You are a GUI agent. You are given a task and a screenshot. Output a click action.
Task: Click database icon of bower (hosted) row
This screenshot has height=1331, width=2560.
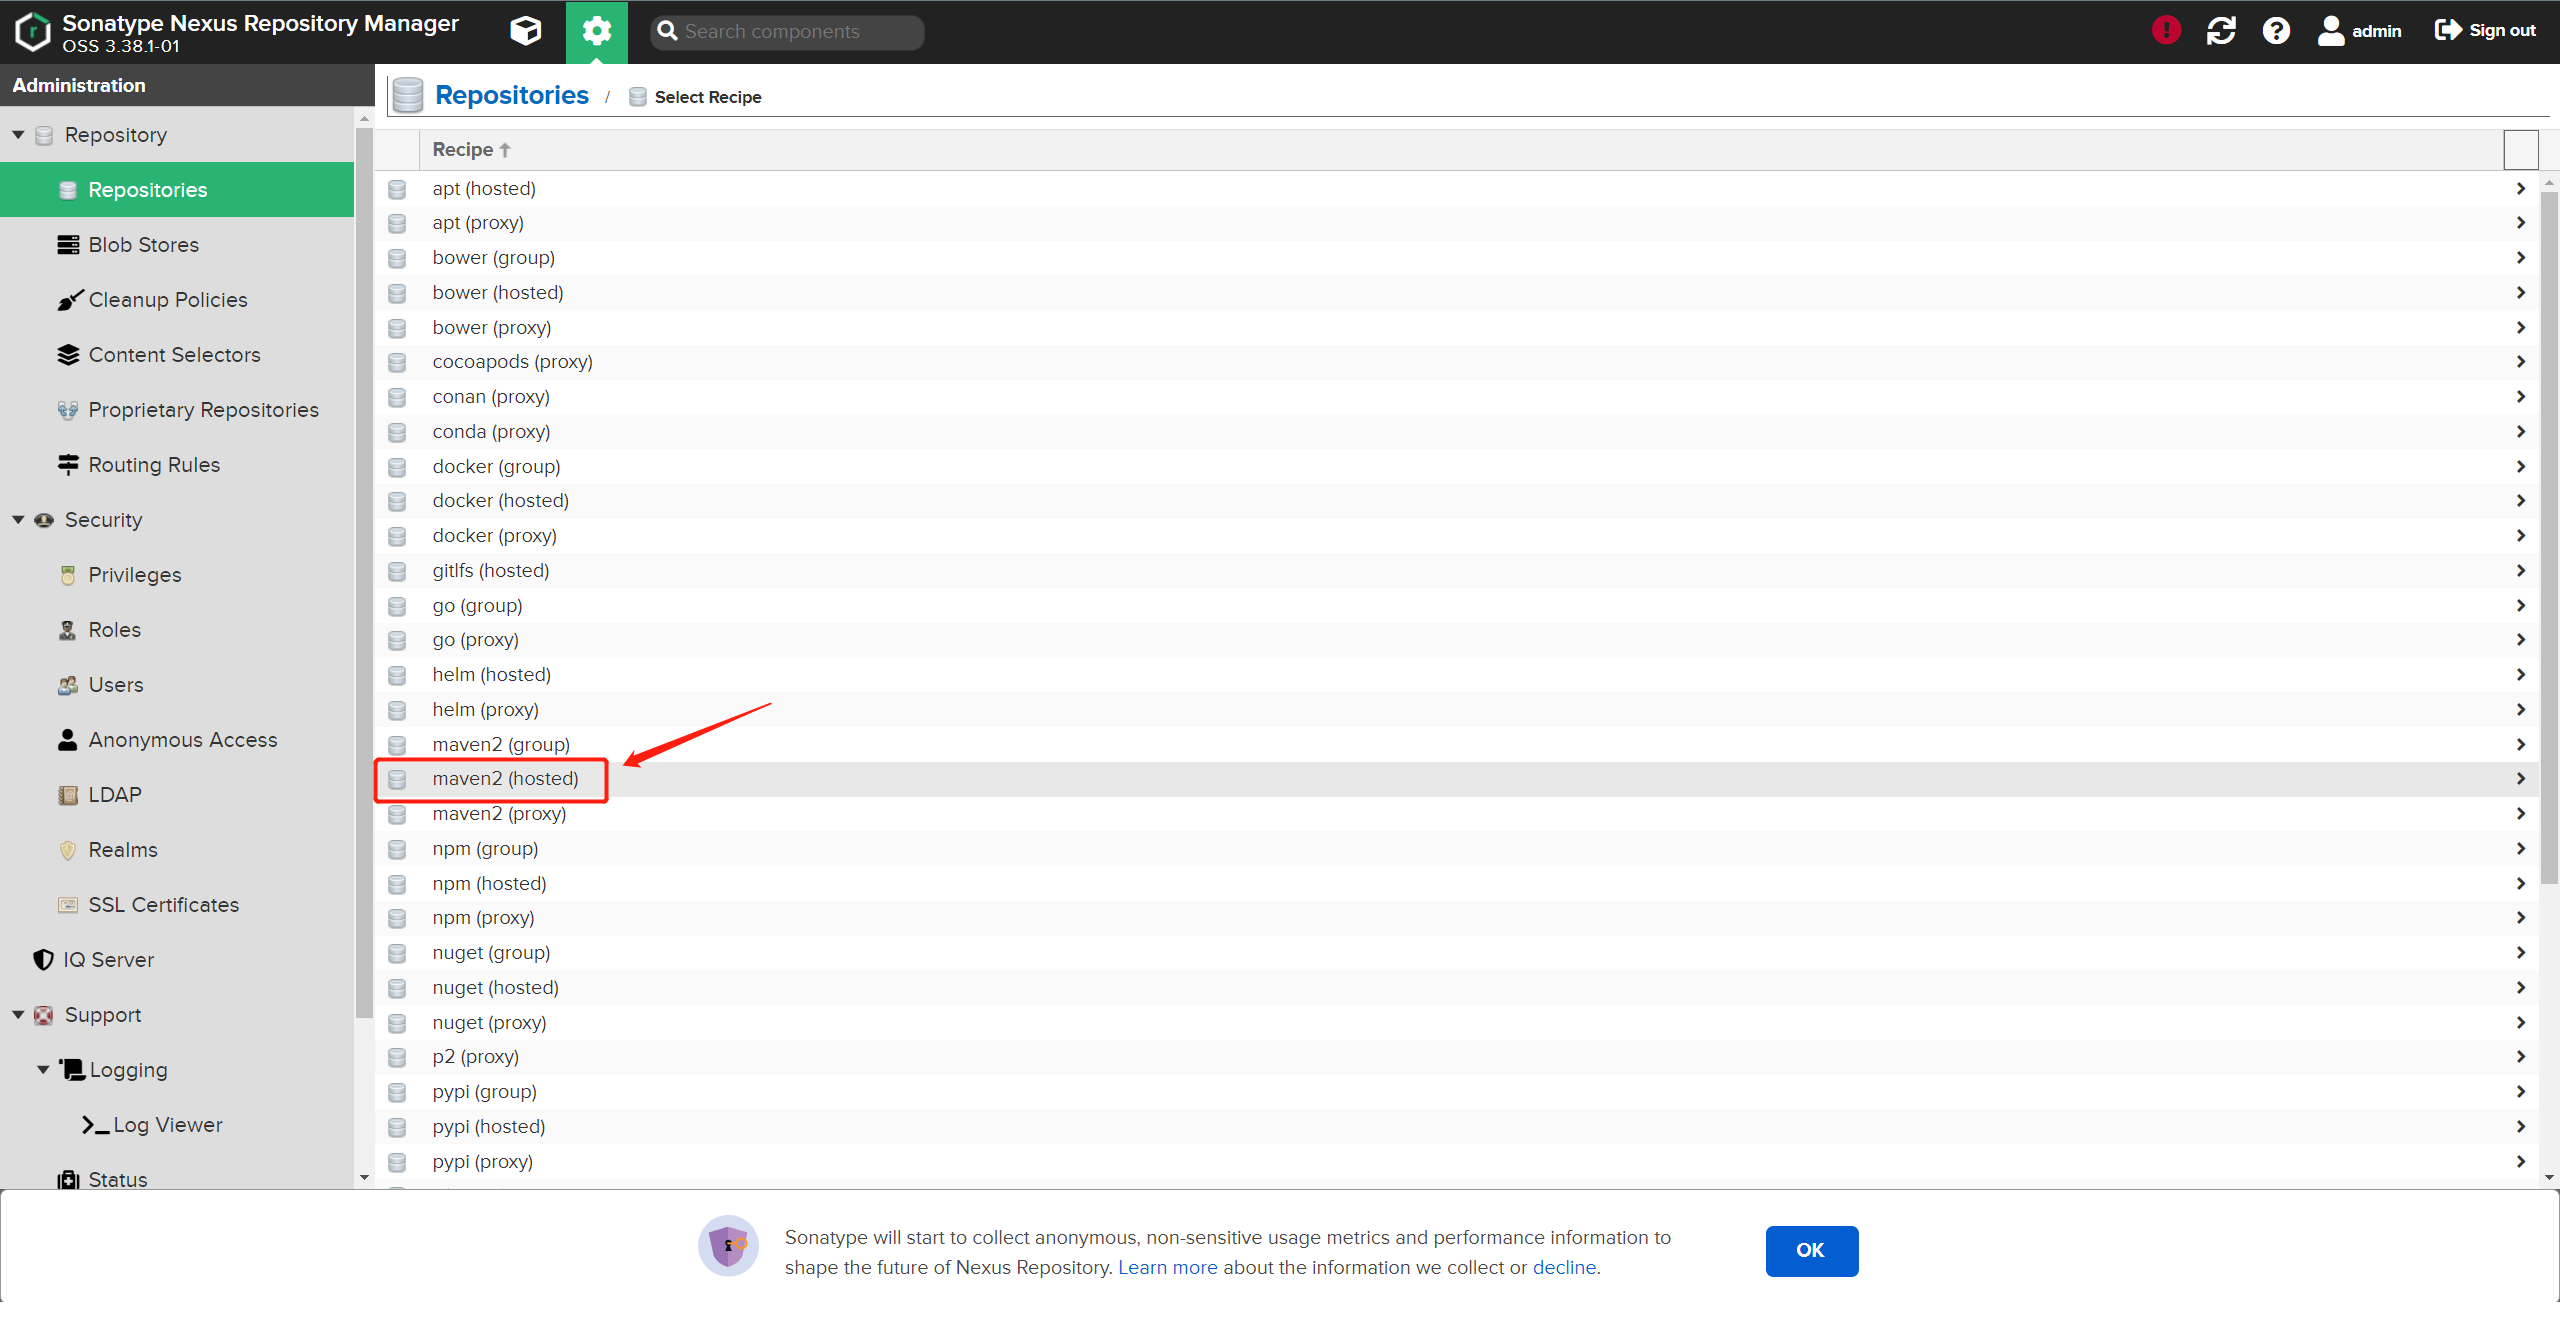point(397,293)
